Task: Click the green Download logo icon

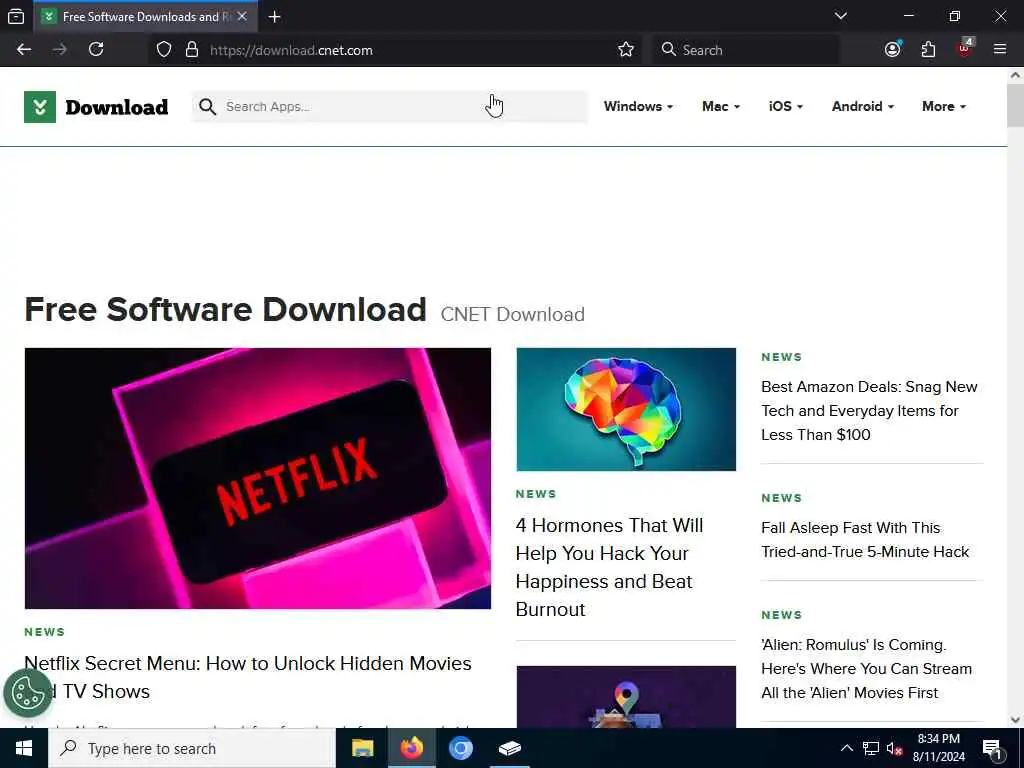Action: click(40, 107)
